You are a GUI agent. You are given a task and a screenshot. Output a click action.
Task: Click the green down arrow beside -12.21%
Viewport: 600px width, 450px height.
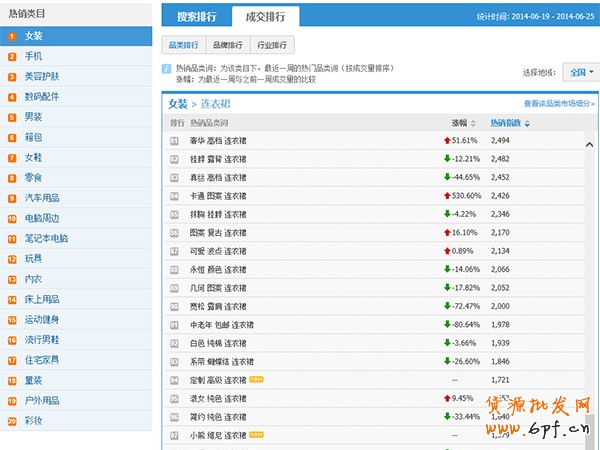[447, 158]
